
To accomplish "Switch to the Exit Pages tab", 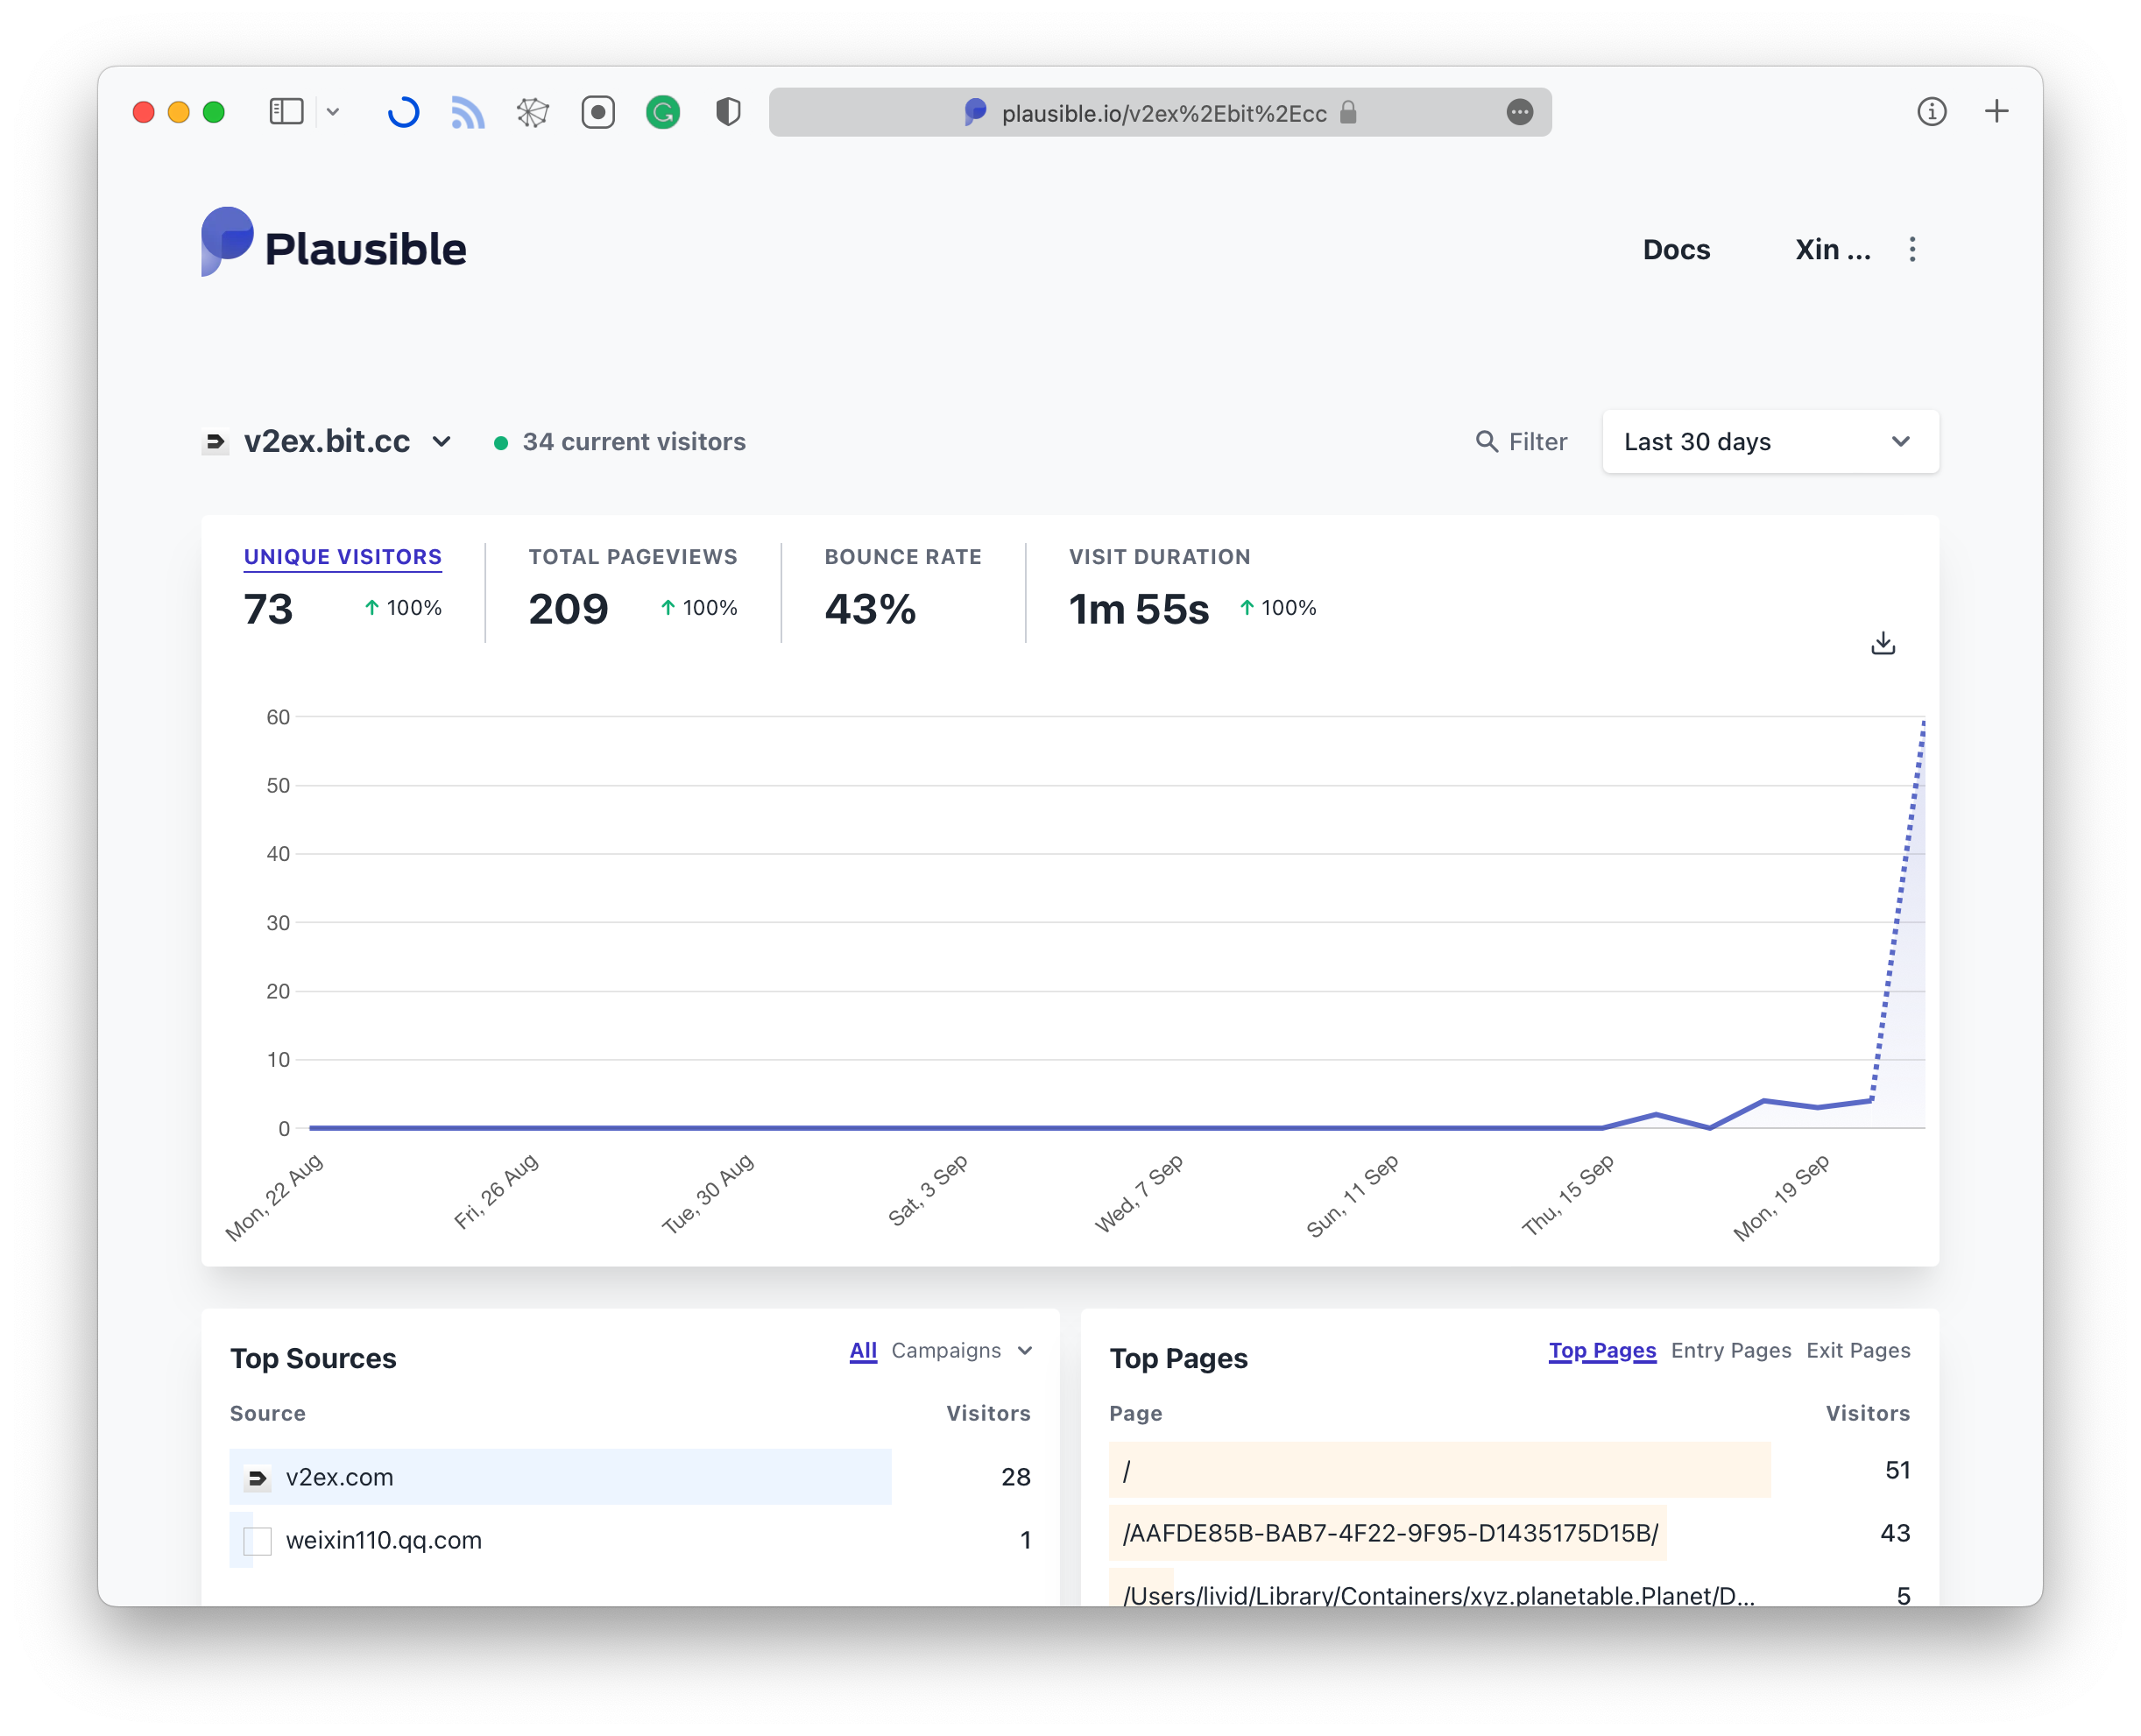I will tap(1858, 1351).
